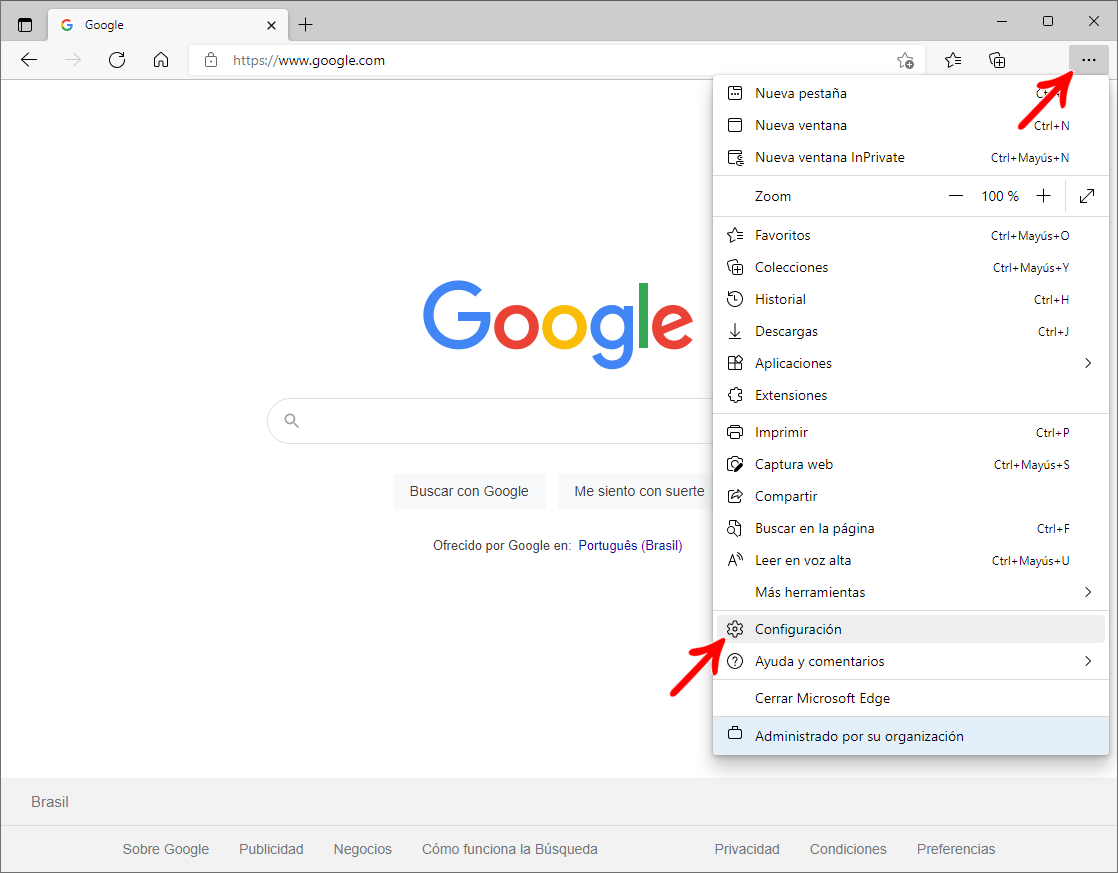This screenshot has height=873, width=1118.
Task: Maximize the Edge window
Action: tap(1047, 21)
